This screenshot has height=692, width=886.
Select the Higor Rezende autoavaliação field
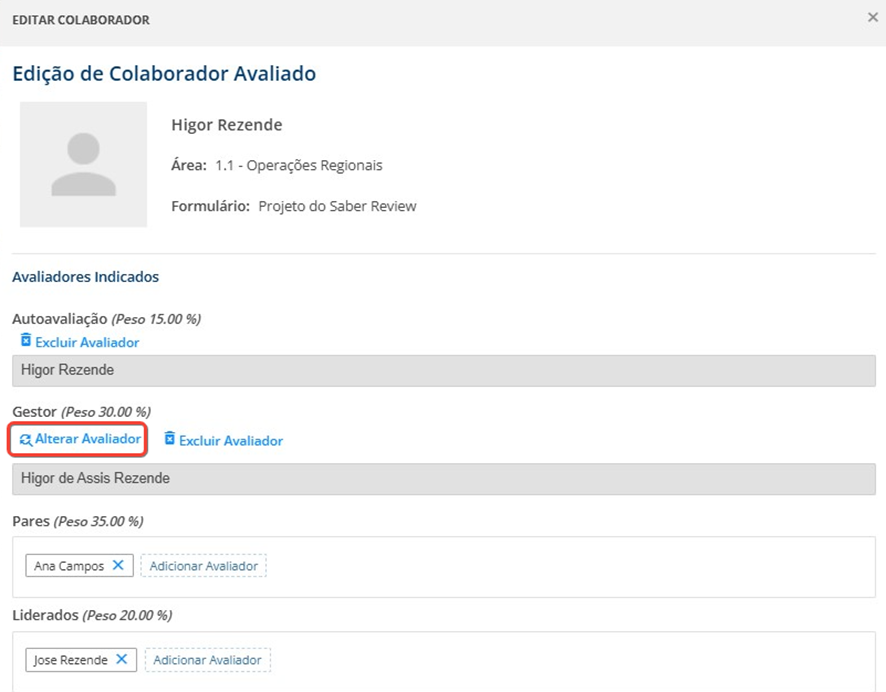(x=443, y=370)
